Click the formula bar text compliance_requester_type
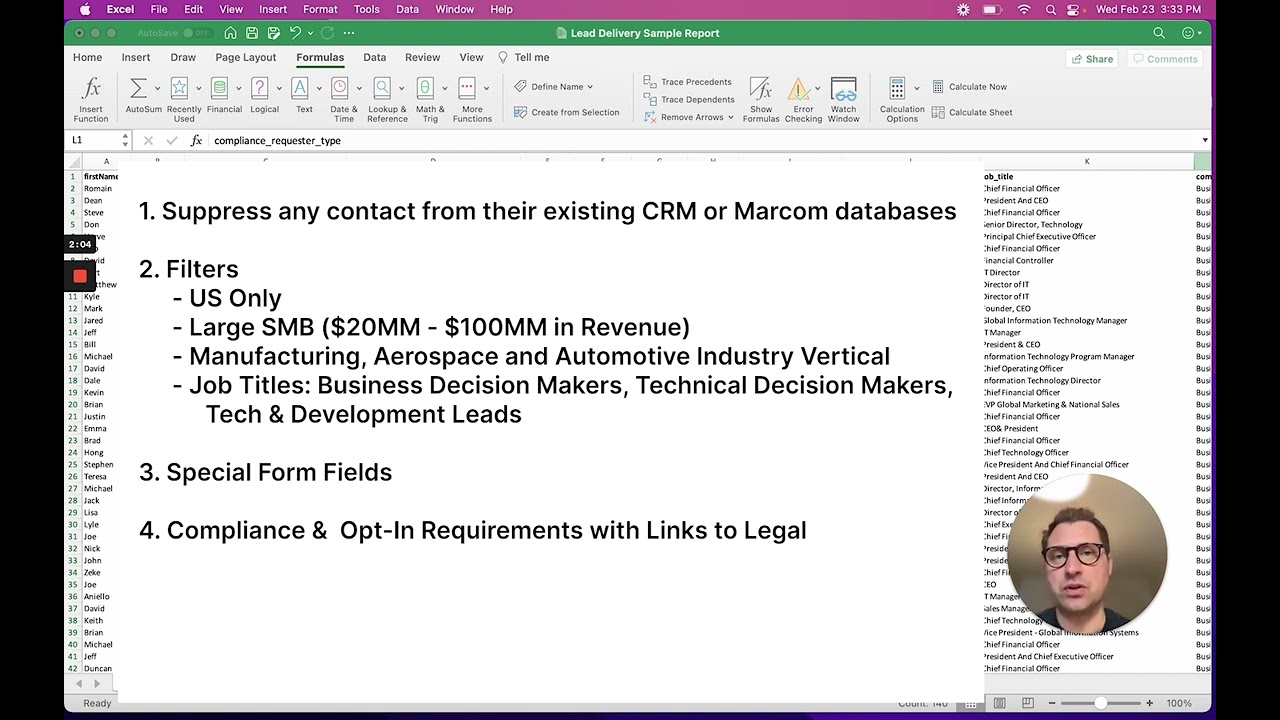The image size is (1280, 720). (x=277, y=140)
